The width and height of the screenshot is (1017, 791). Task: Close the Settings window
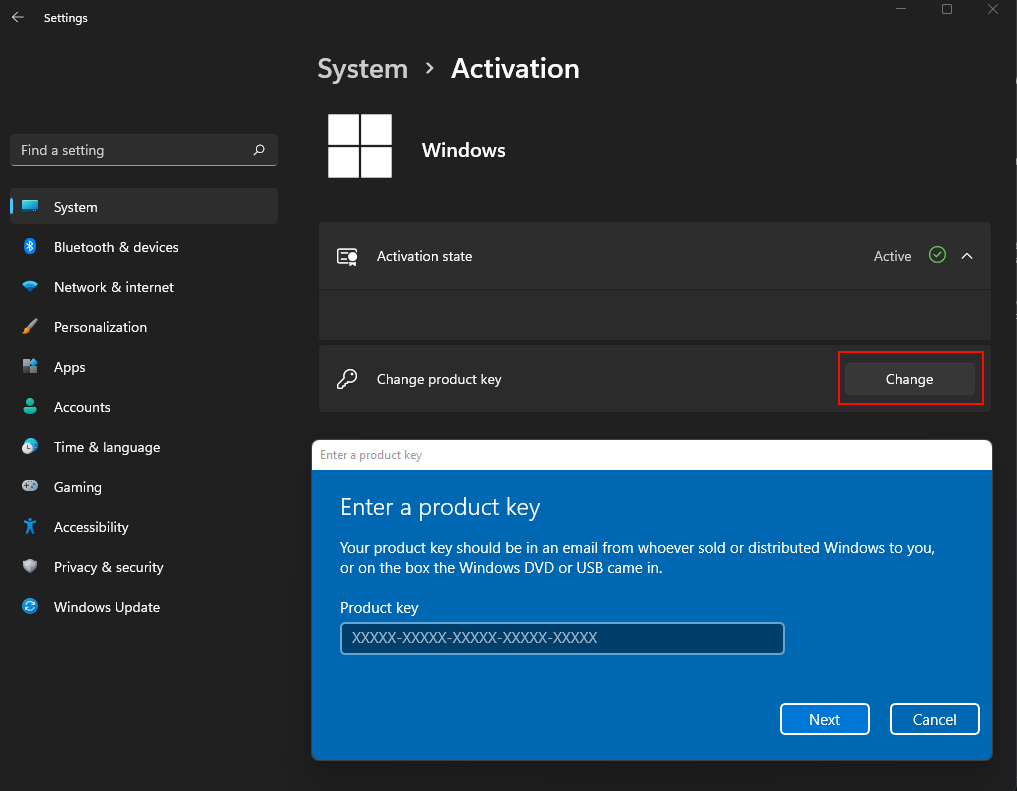(x=992, y=9)
